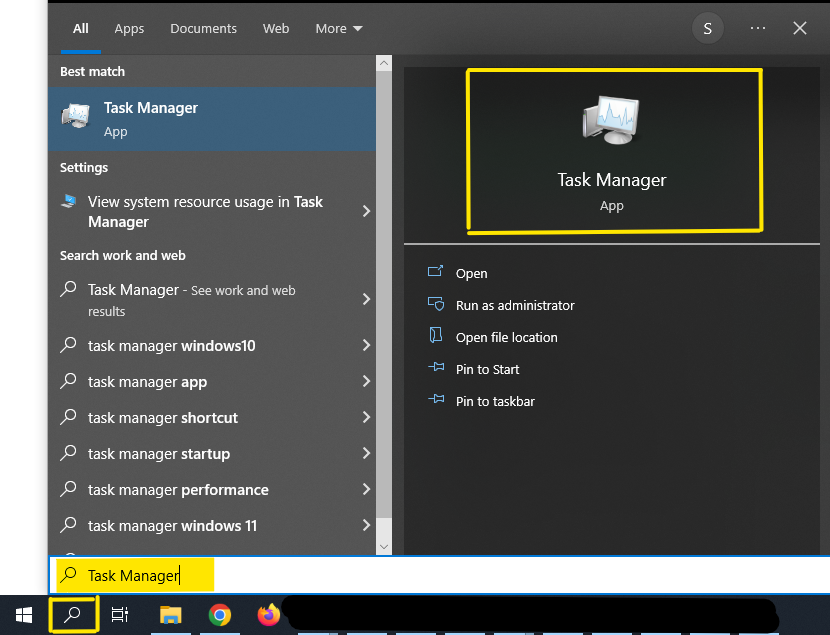Image resolution: width=830 pixels, height=635 pixels.
Task: Expand Task Manager web results chevron
Action: 366,299
